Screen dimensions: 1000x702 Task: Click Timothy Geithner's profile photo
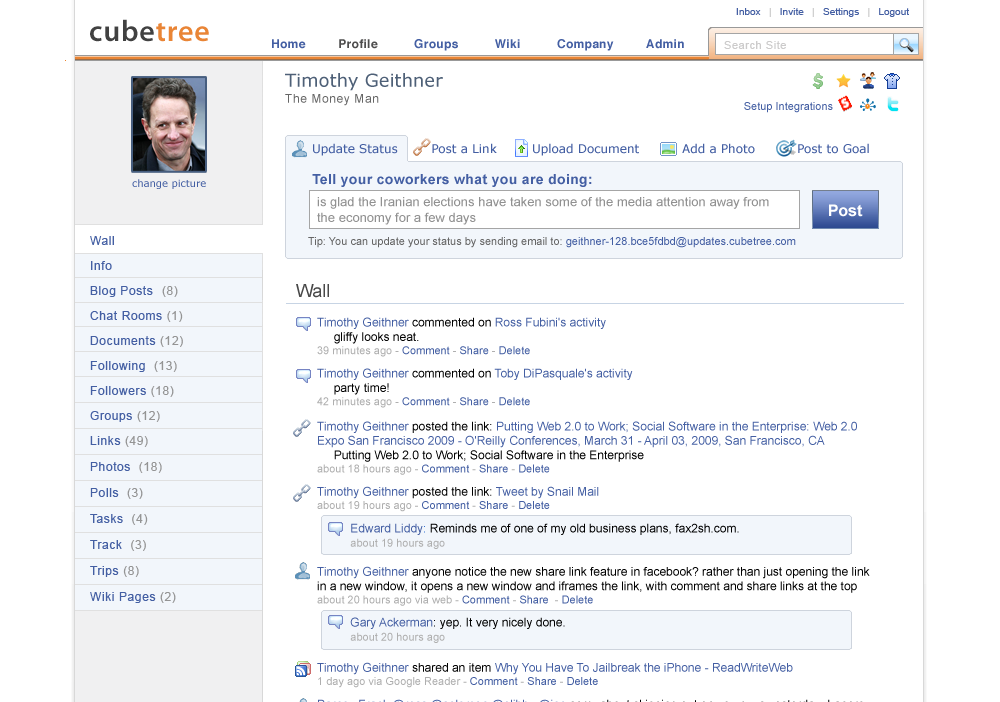pos(169,124)
